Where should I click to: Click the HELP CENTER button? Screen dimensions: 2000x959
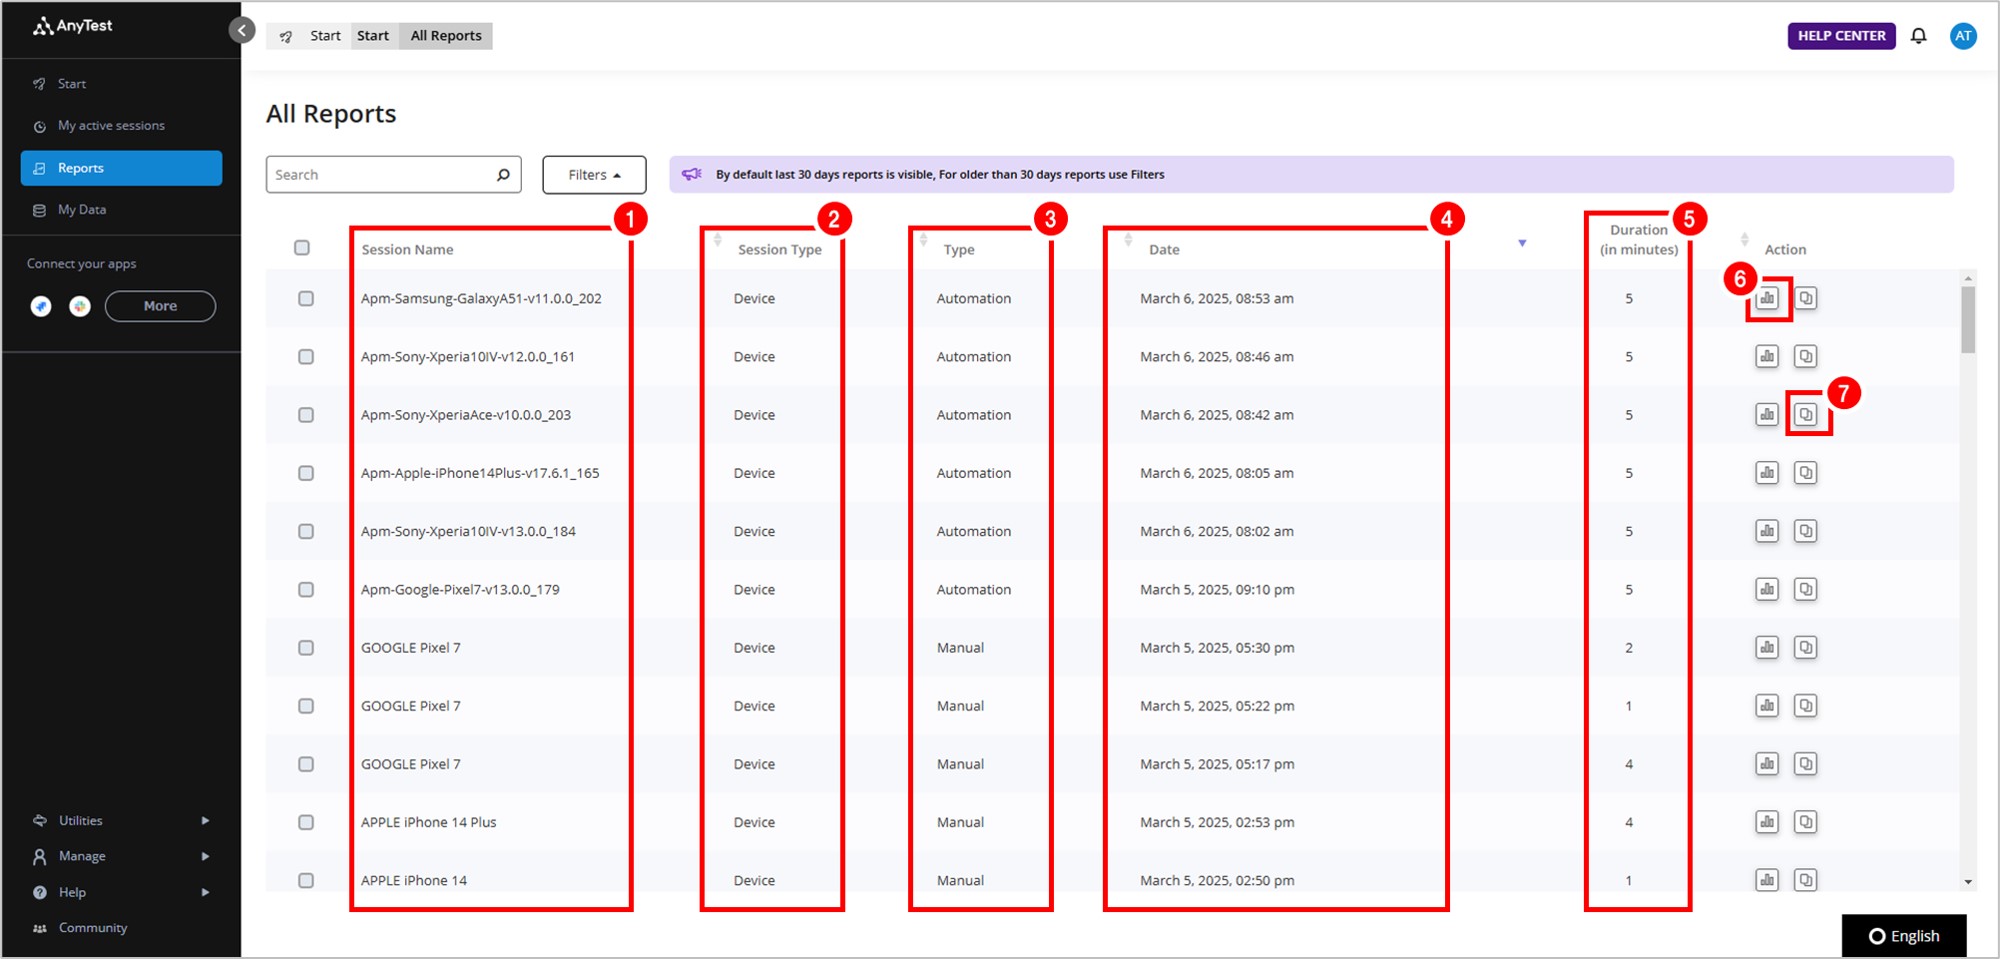pos(1841,36)
